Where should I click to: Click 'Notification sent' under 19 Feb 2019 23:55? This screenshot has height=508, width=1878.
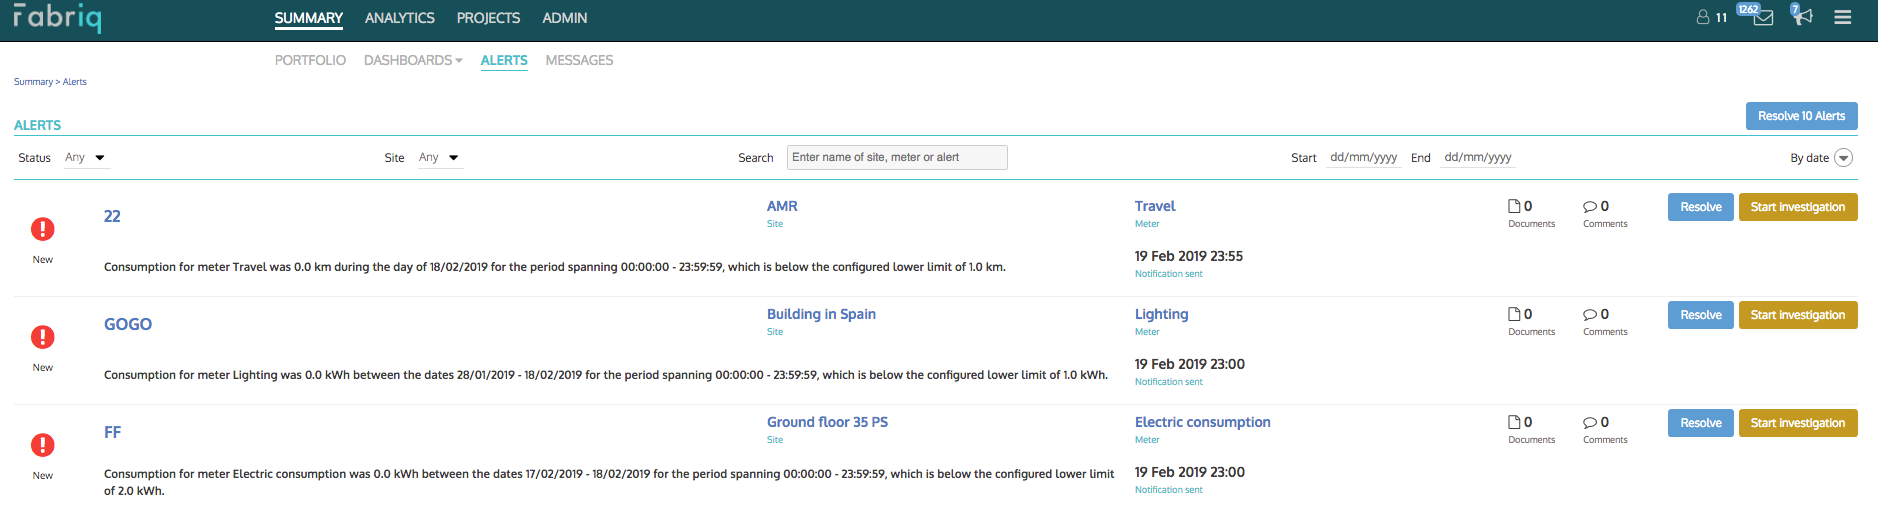click(x=1168, y=274)
